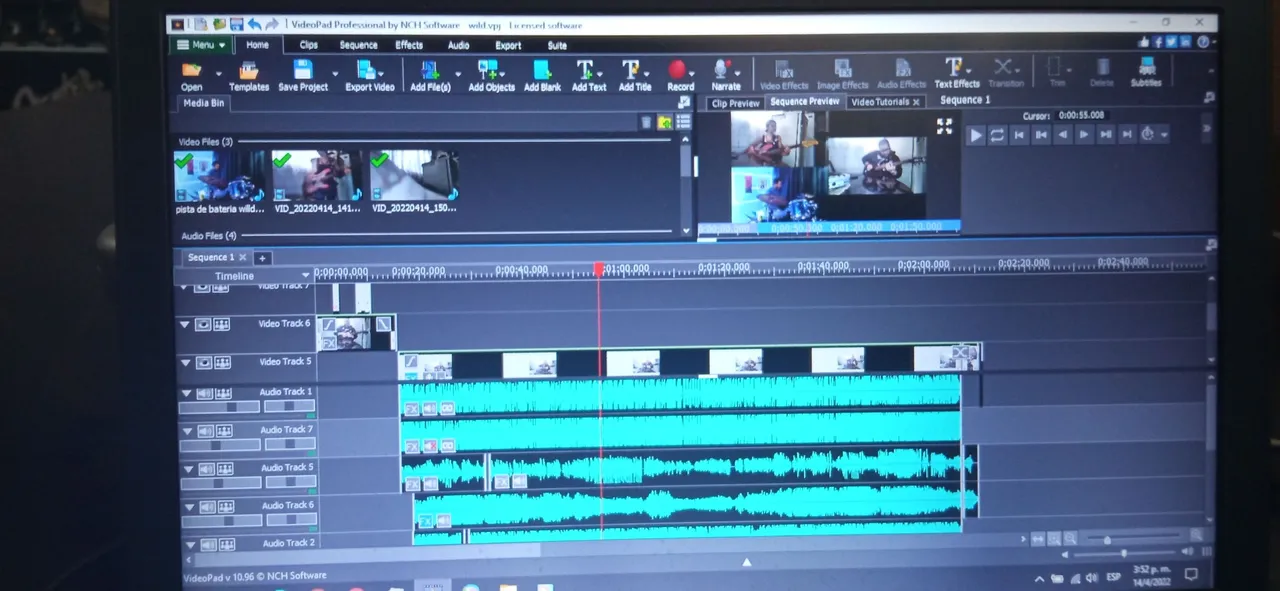
Task: Collapse Video Track 6 with its triangle
Action: click(184, 324)
